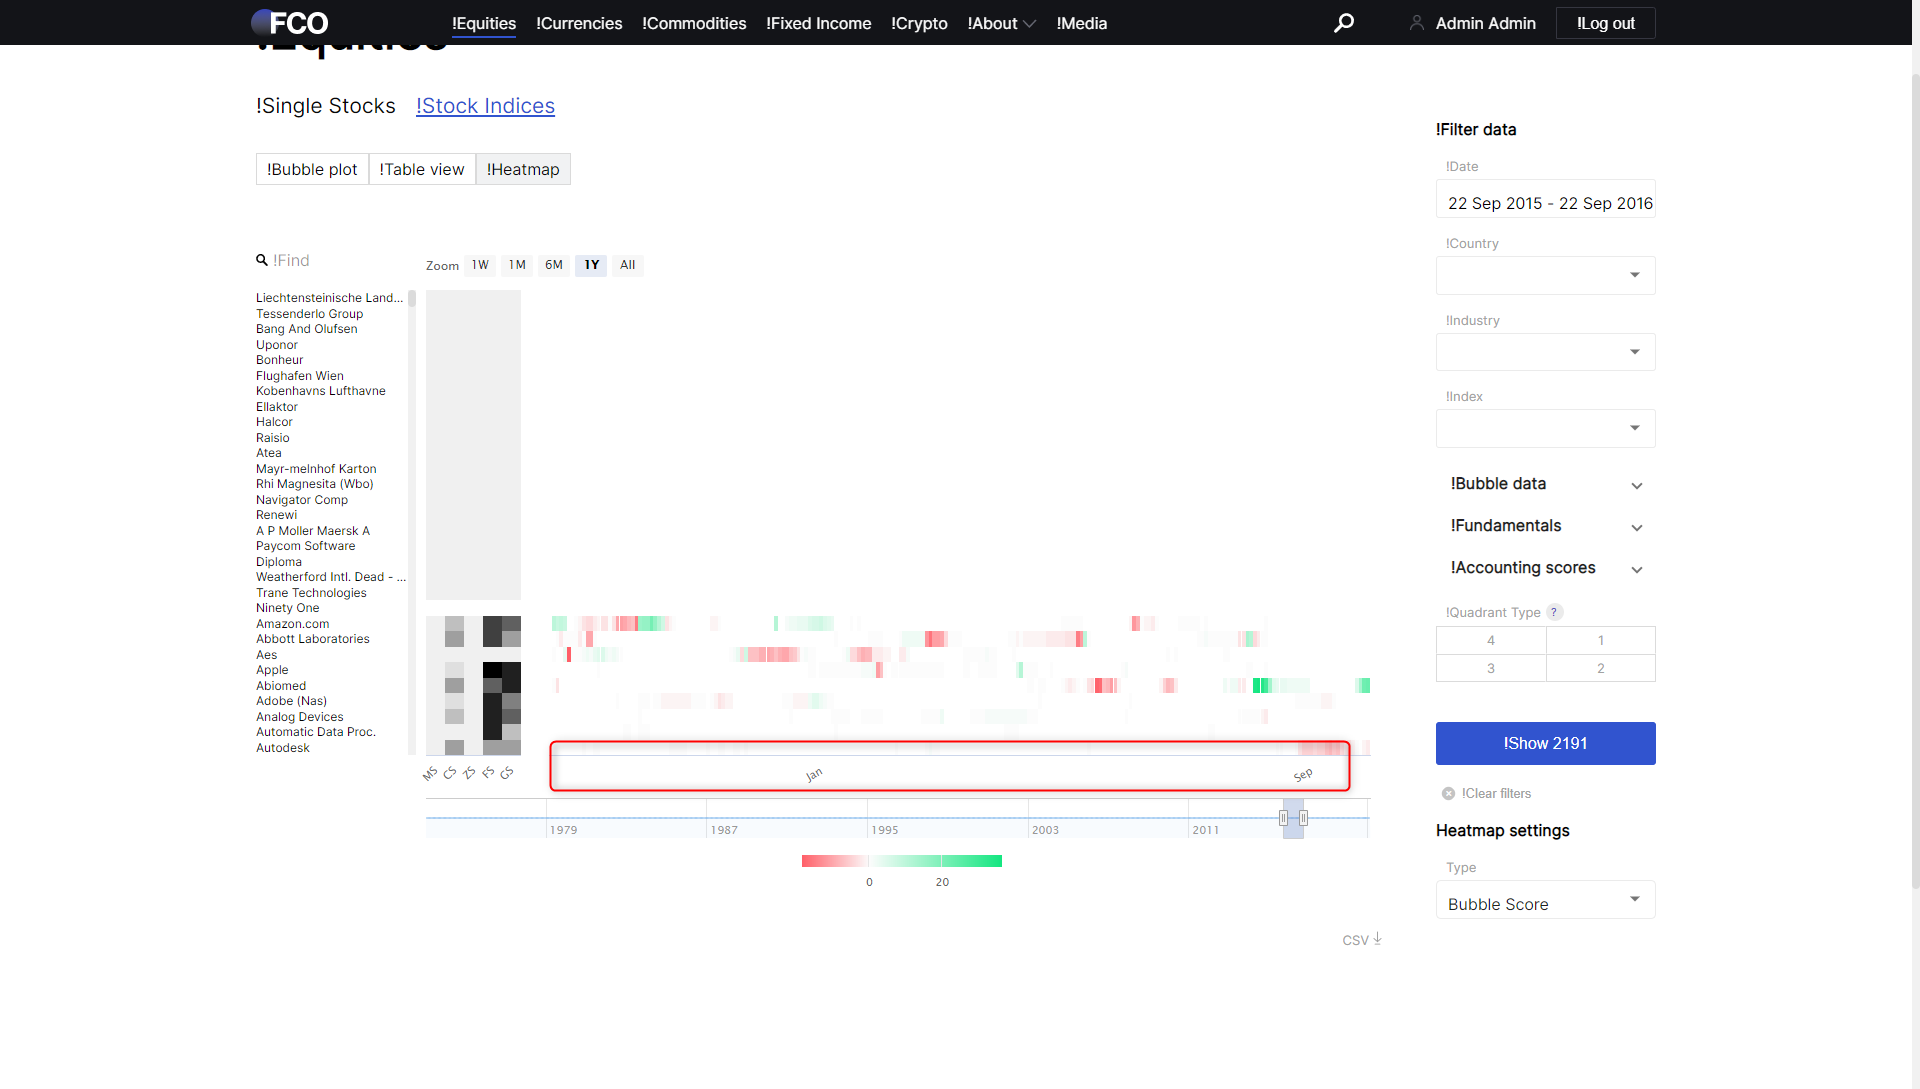Open the Country dropdown
The width and height of the screenshot is (1920, 1089).
pos(1545,275)
